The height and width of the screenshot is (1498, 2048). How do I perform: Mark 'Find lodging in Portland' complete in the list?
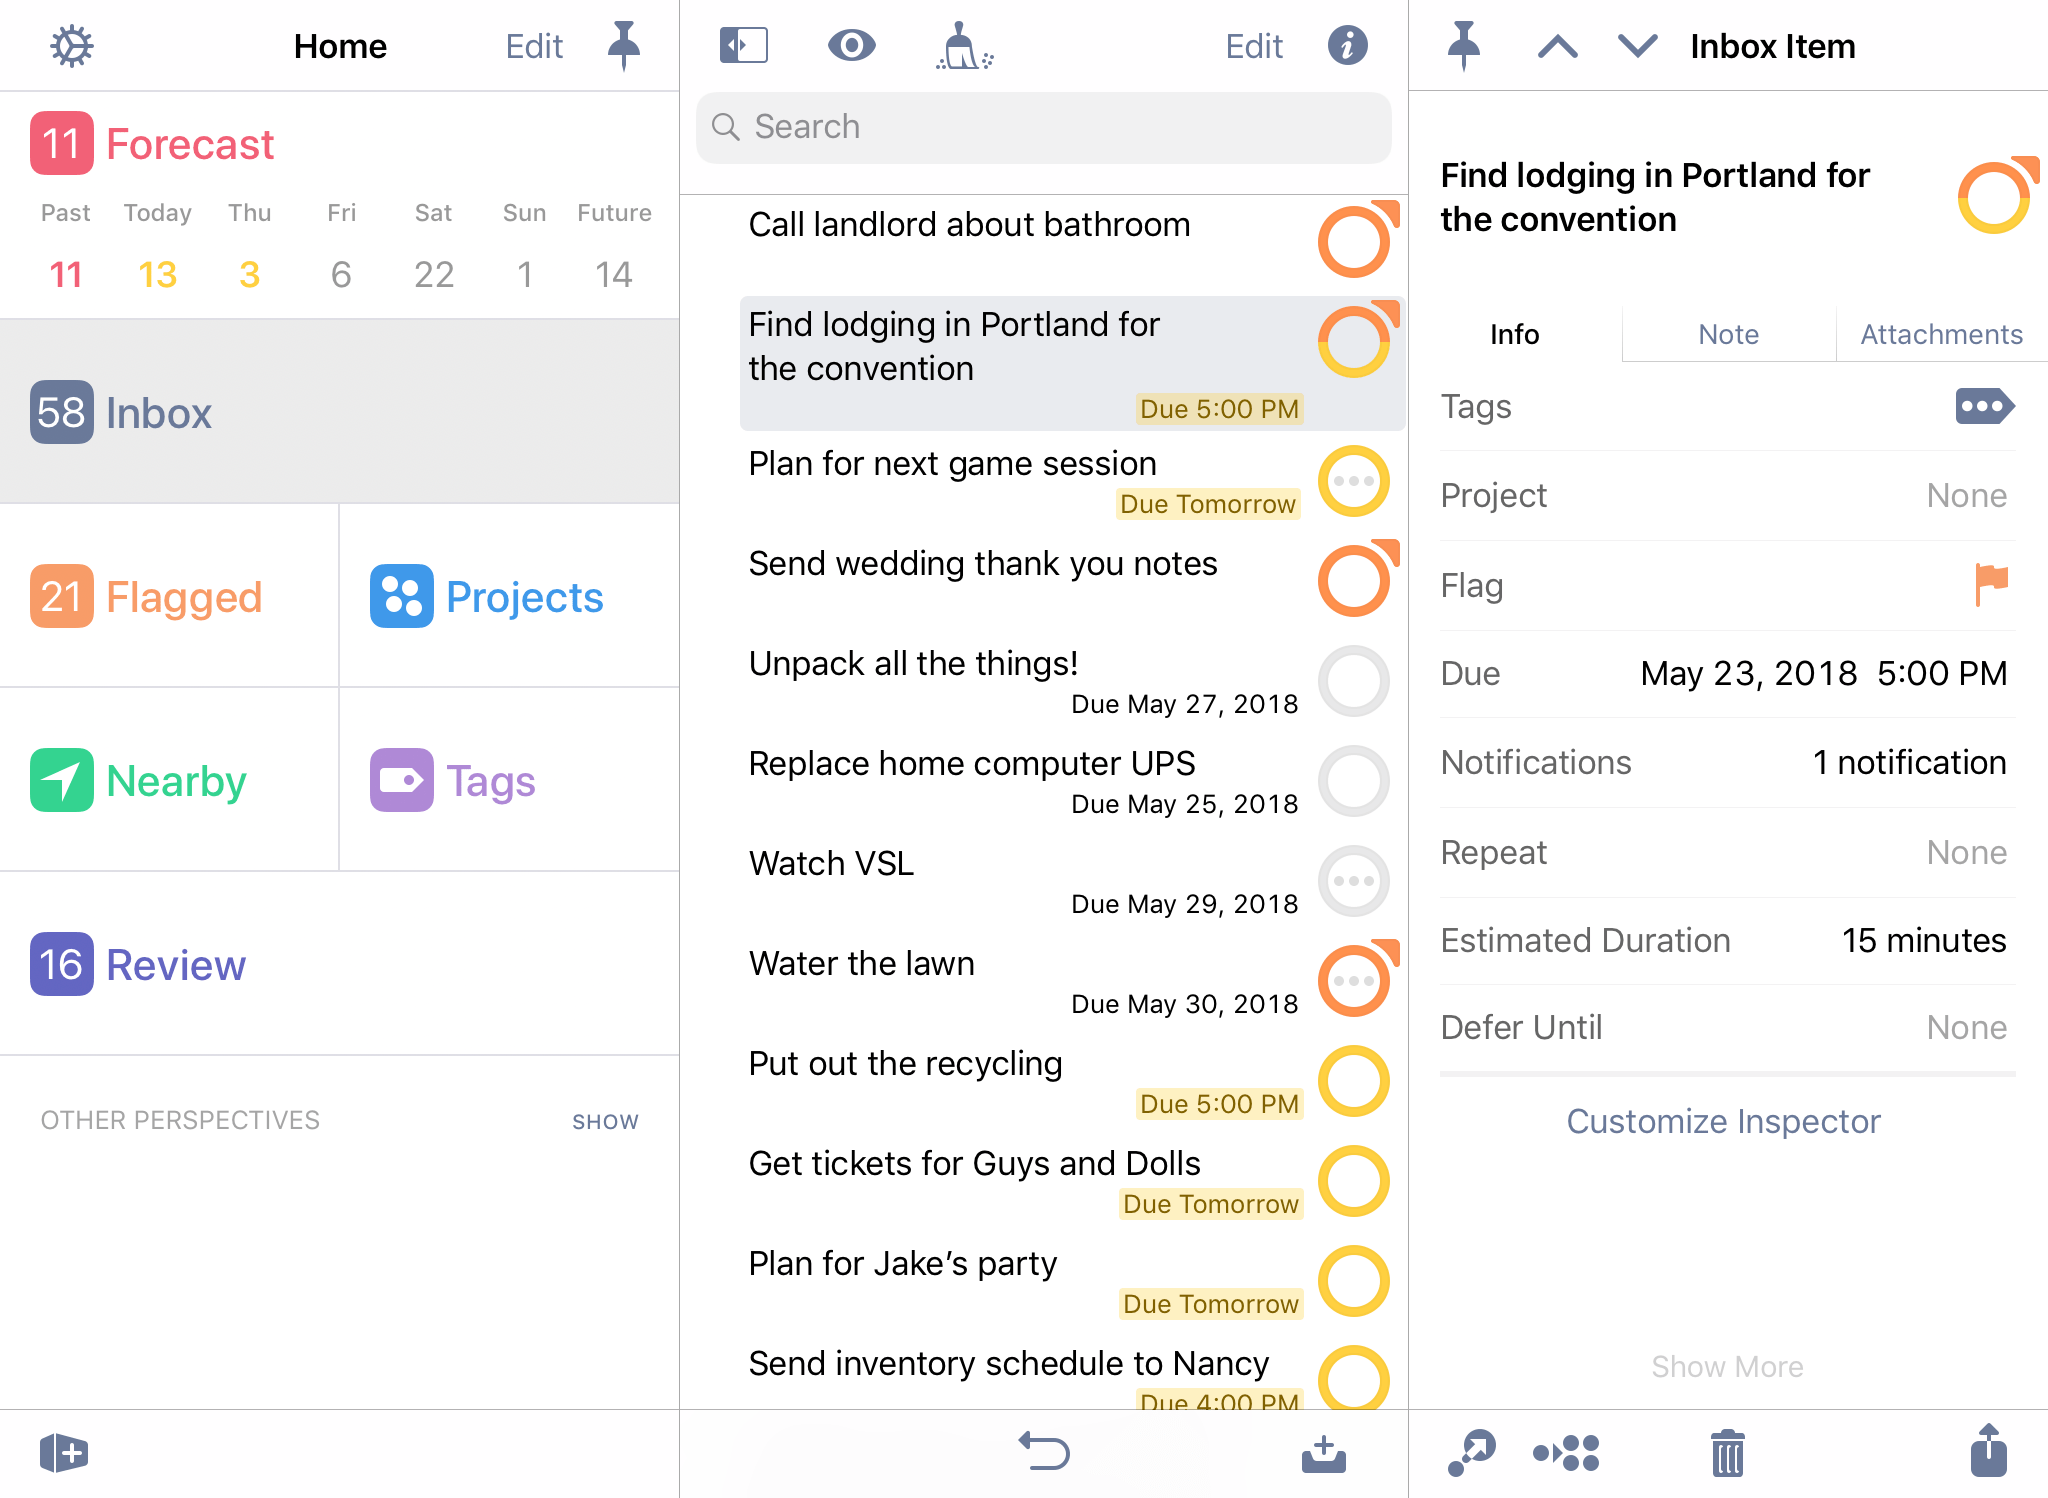pos(1354,341)
